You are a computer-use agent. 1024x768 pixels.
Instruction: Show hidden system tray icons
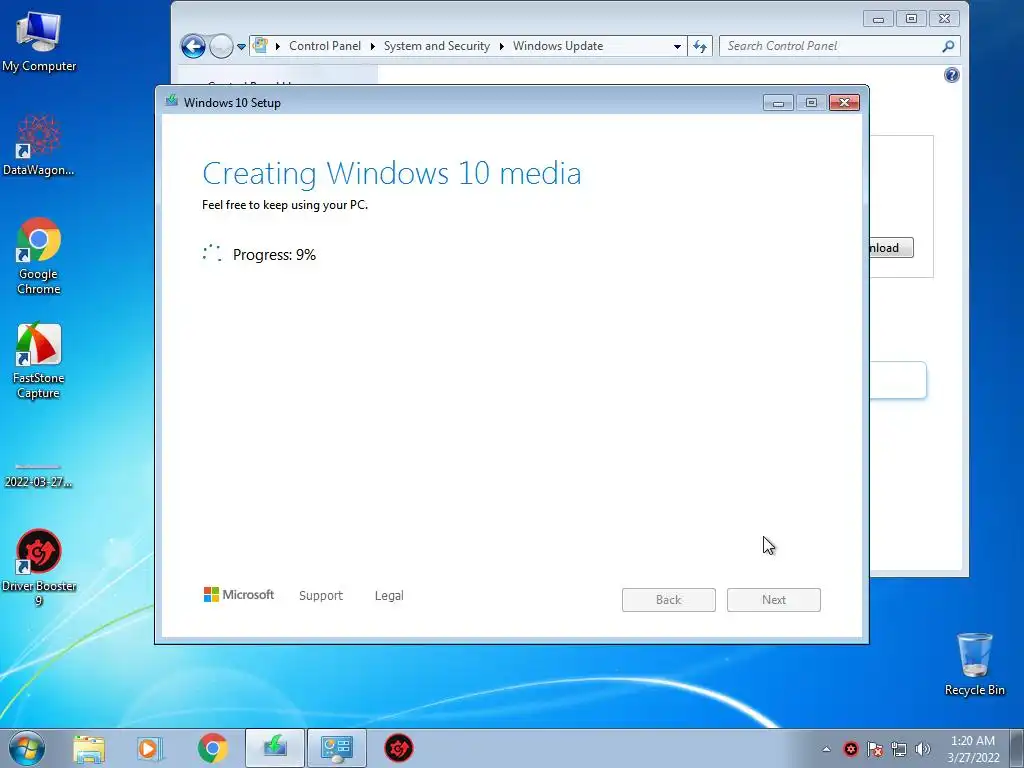tap(826, 749)
